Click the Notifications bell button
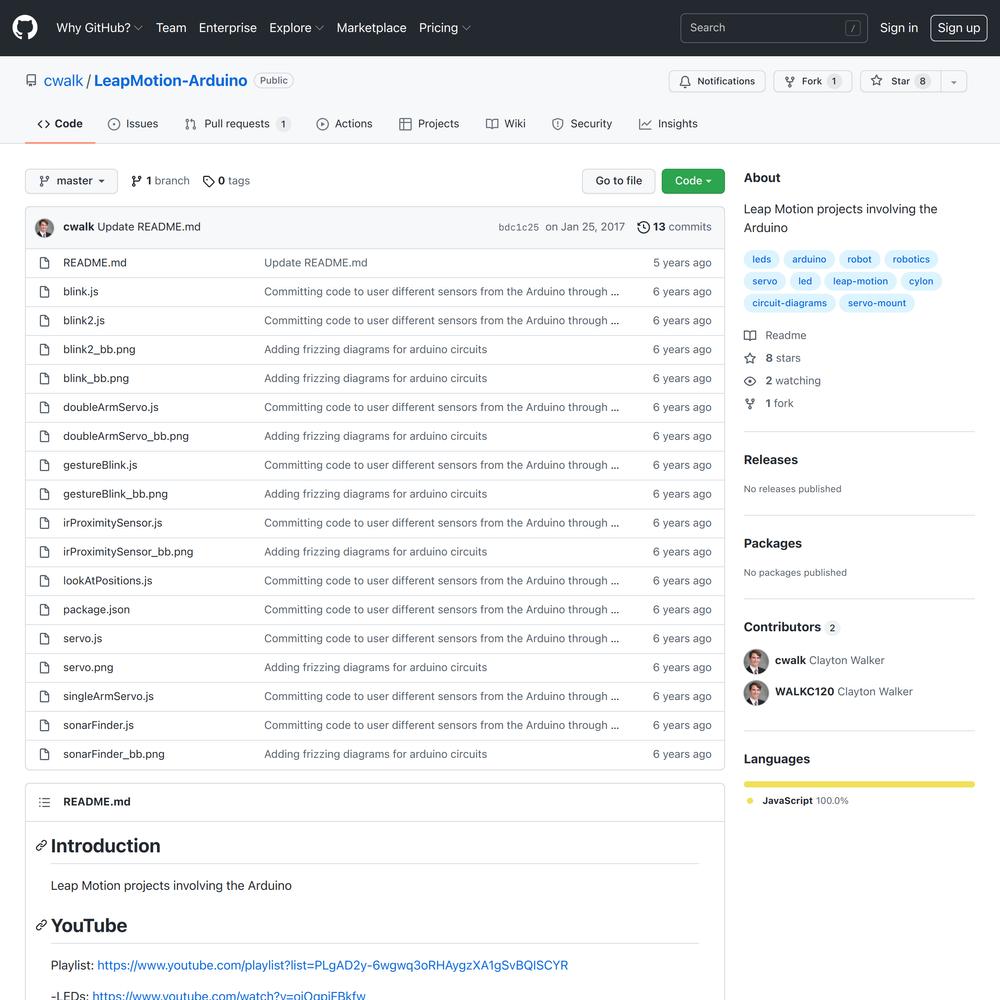Viewport: 1000px width, 1000px height. click(716, 81)
